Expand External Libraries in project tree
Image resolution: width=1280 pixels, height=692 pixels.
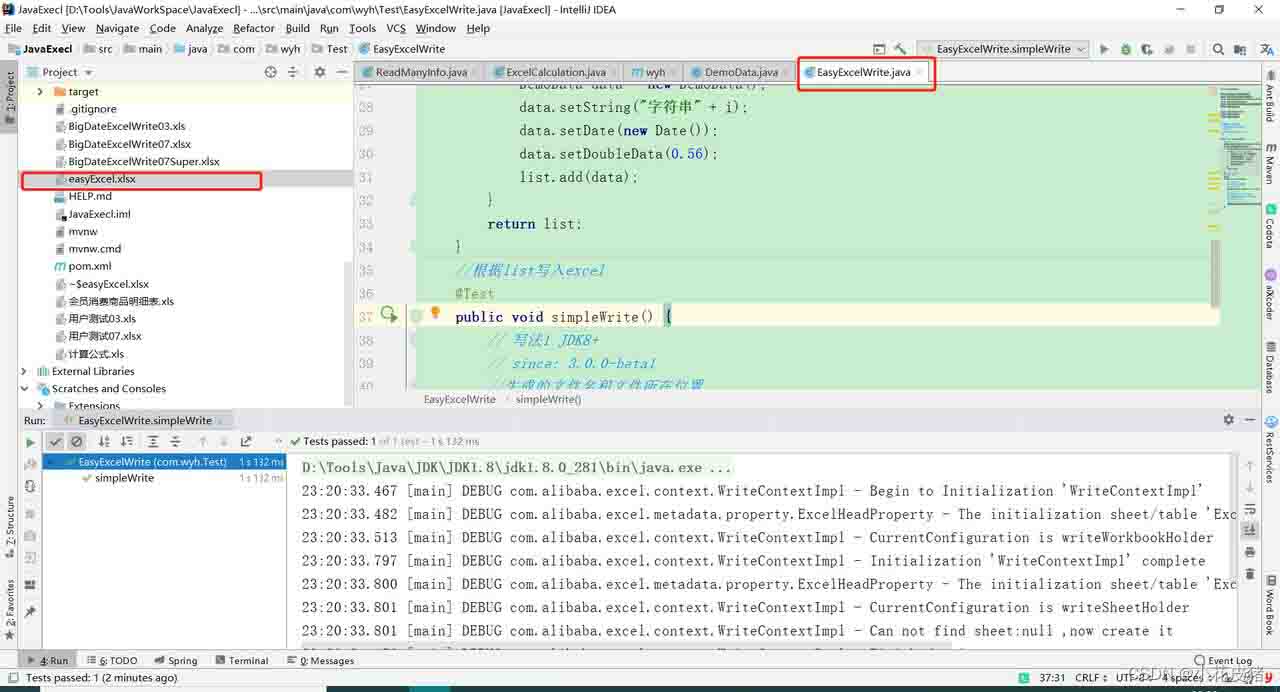25,371
